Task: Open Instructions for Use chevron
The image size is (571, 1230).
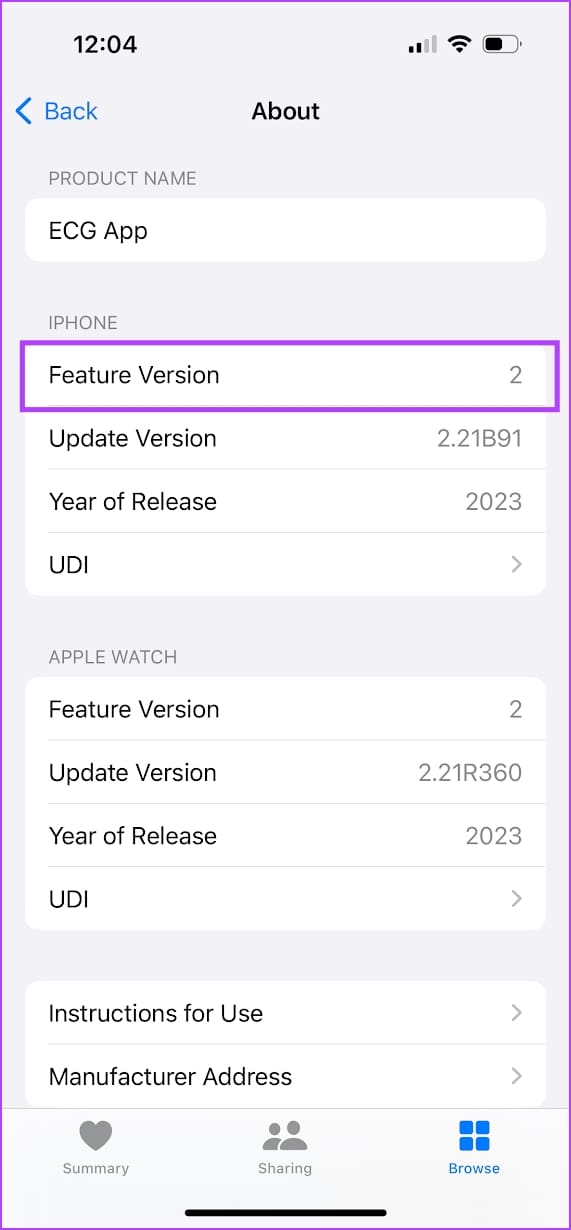Action: click(x=516, y=1013)
